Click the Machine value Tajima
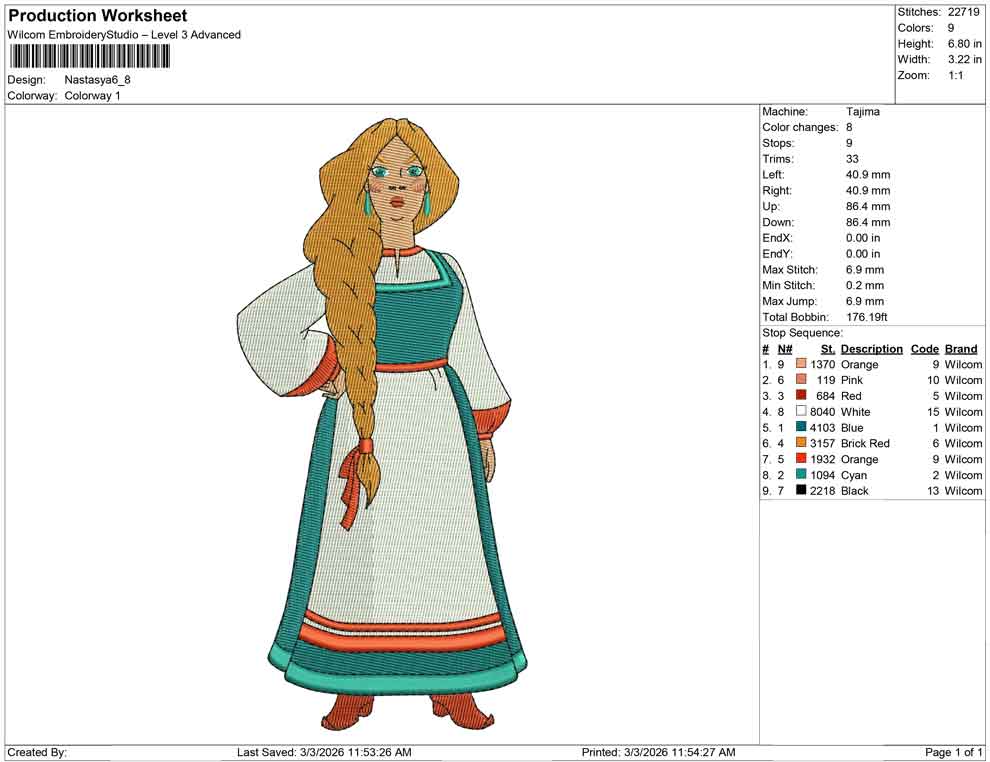This screenshot has width=990, height=762. [x=862, y=111]
